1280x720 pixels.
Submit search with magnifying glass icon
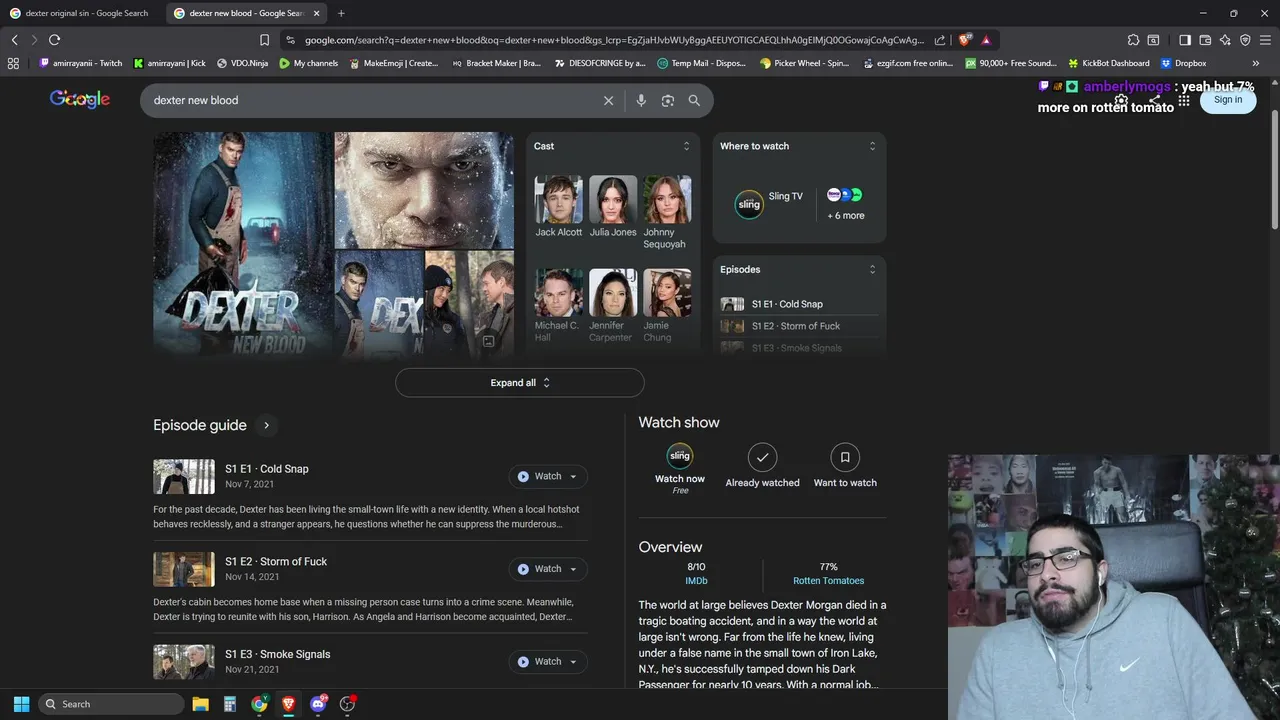[694, 100]
